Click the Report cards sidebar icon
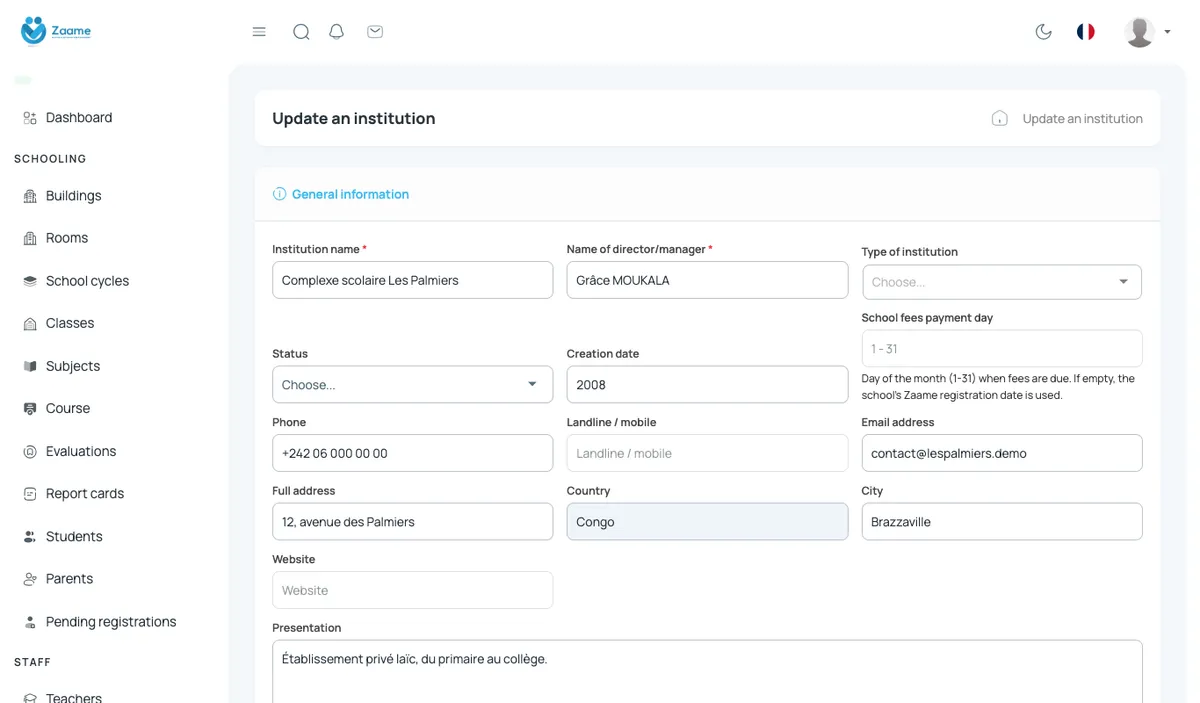Screen dimensions: 1200x703 tap(30, 494)
